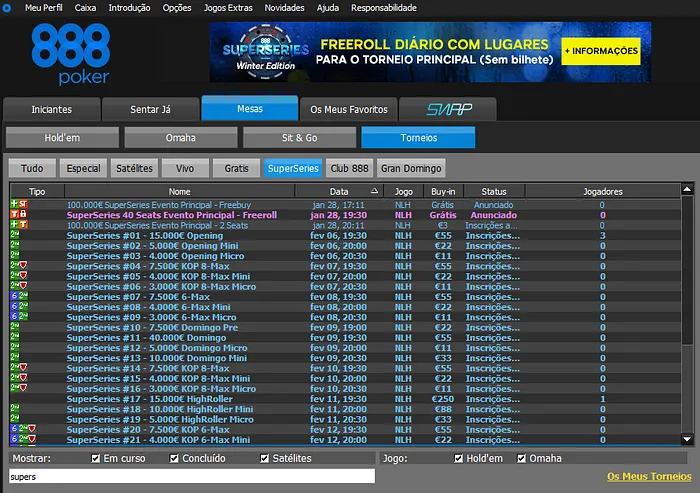700x493 pixels.
Task: Switch to the Sentar Já tab
Action: 150,109
